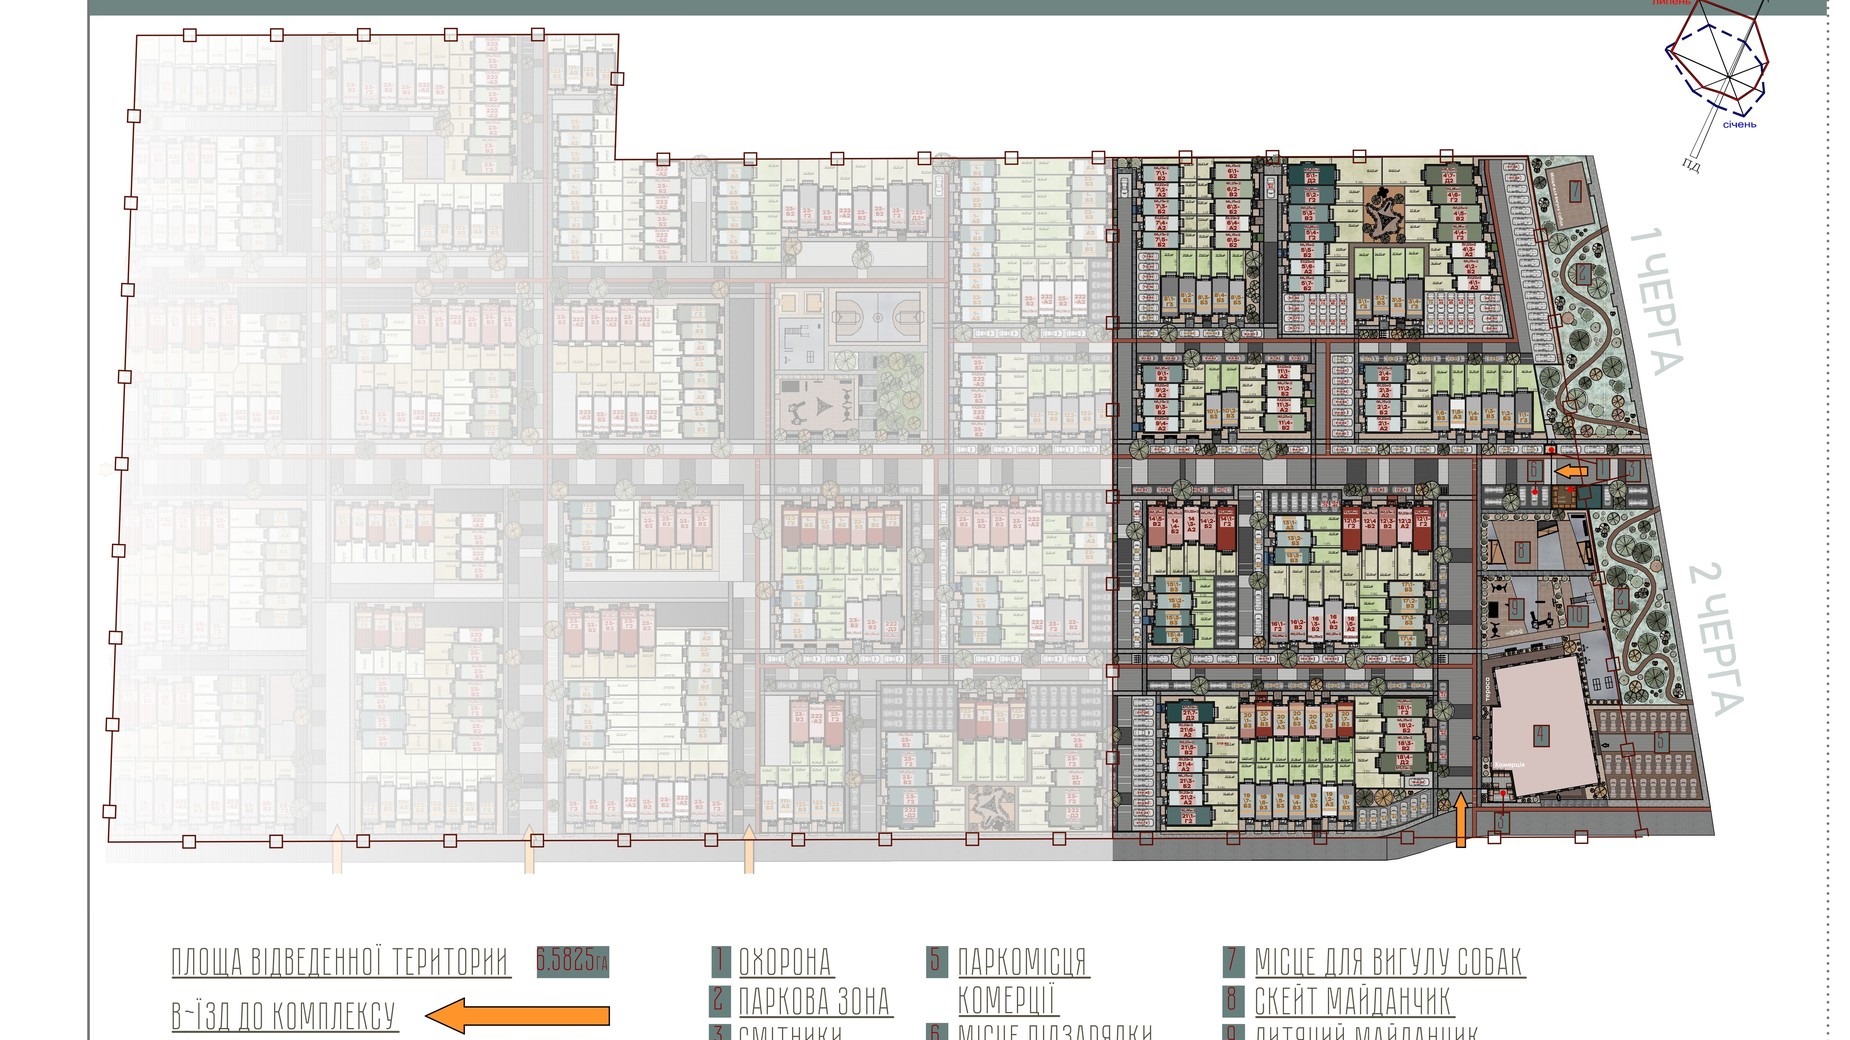The height and width of the screenshot is (1040, 1850).
Task: Click the ОХОРОНА legend label
Action: [x=785, y=962]
